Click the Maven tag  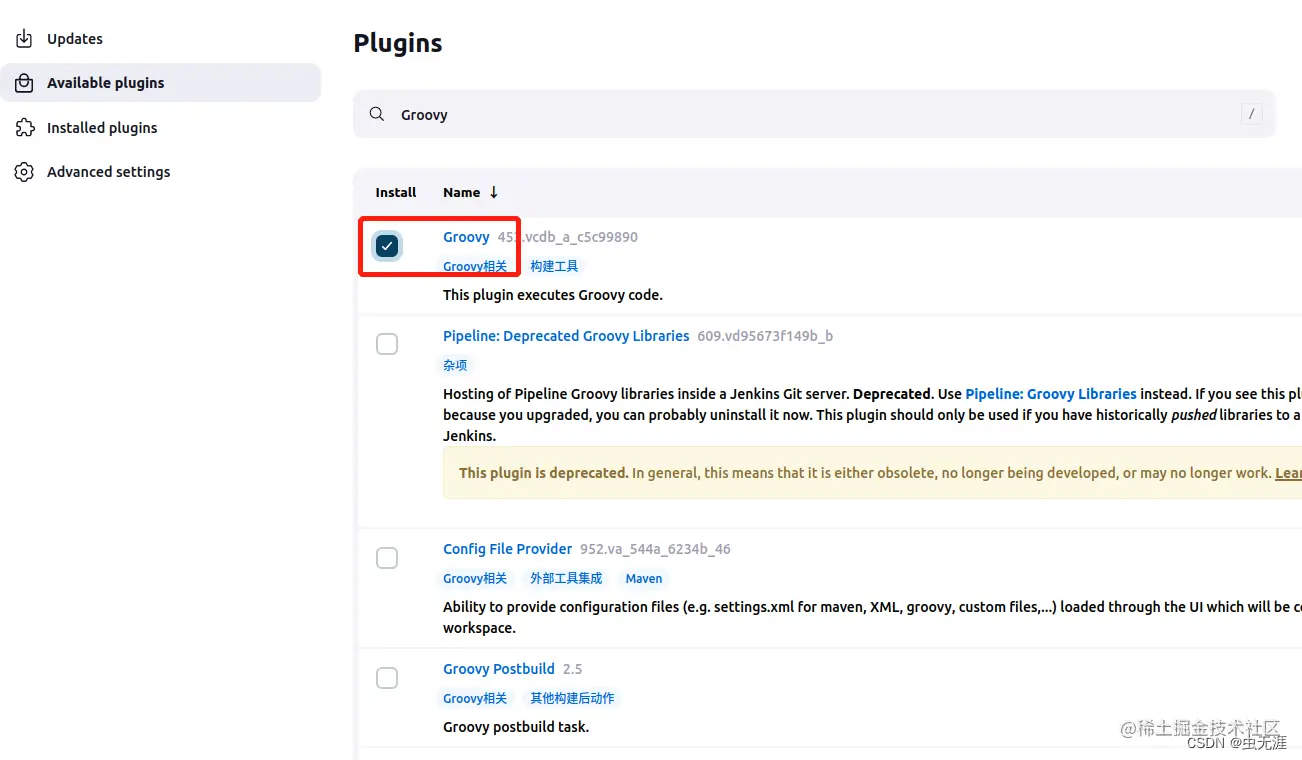tap(644, 578)
